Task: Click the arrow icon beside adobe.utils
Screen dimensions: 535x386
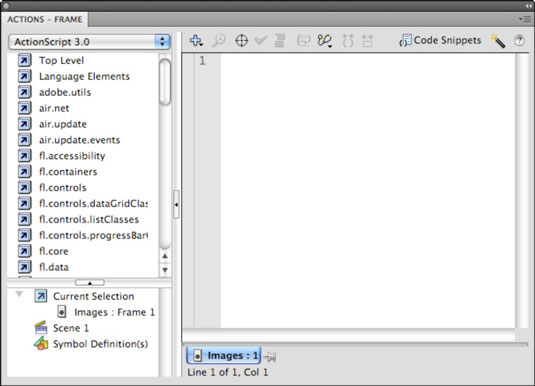Action: click(25, 92)
